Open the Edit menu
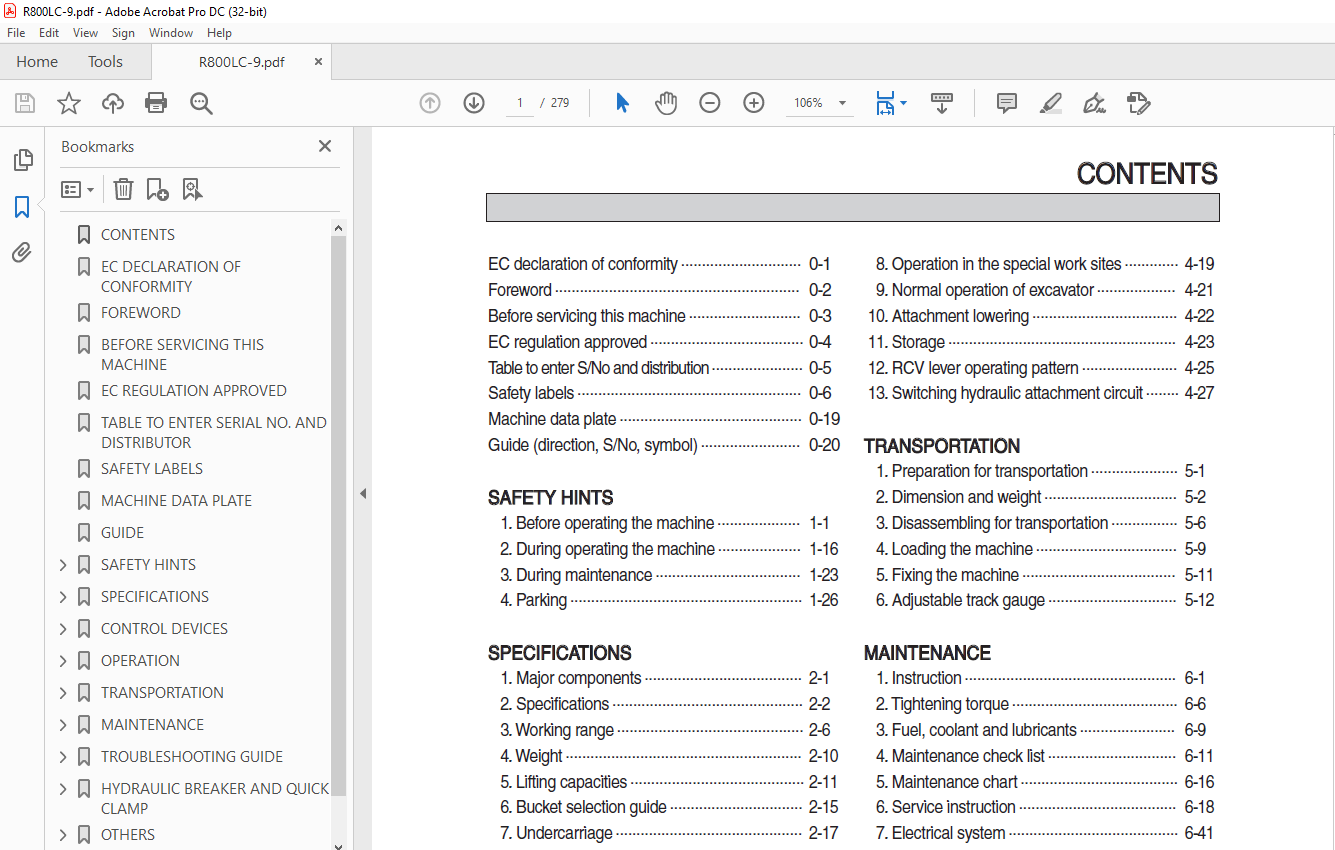Screen dimensions: 1335x850 pos(49,33)
